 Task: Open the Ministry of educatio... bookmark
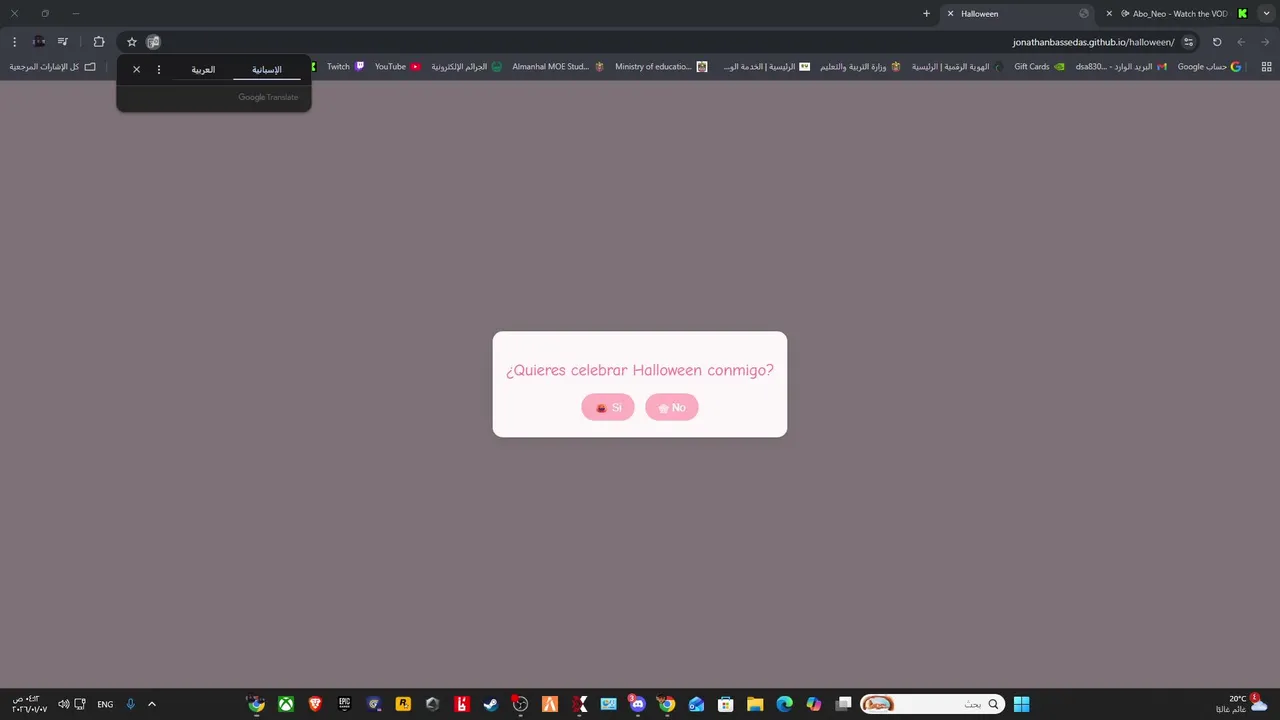tap(661, 67)
